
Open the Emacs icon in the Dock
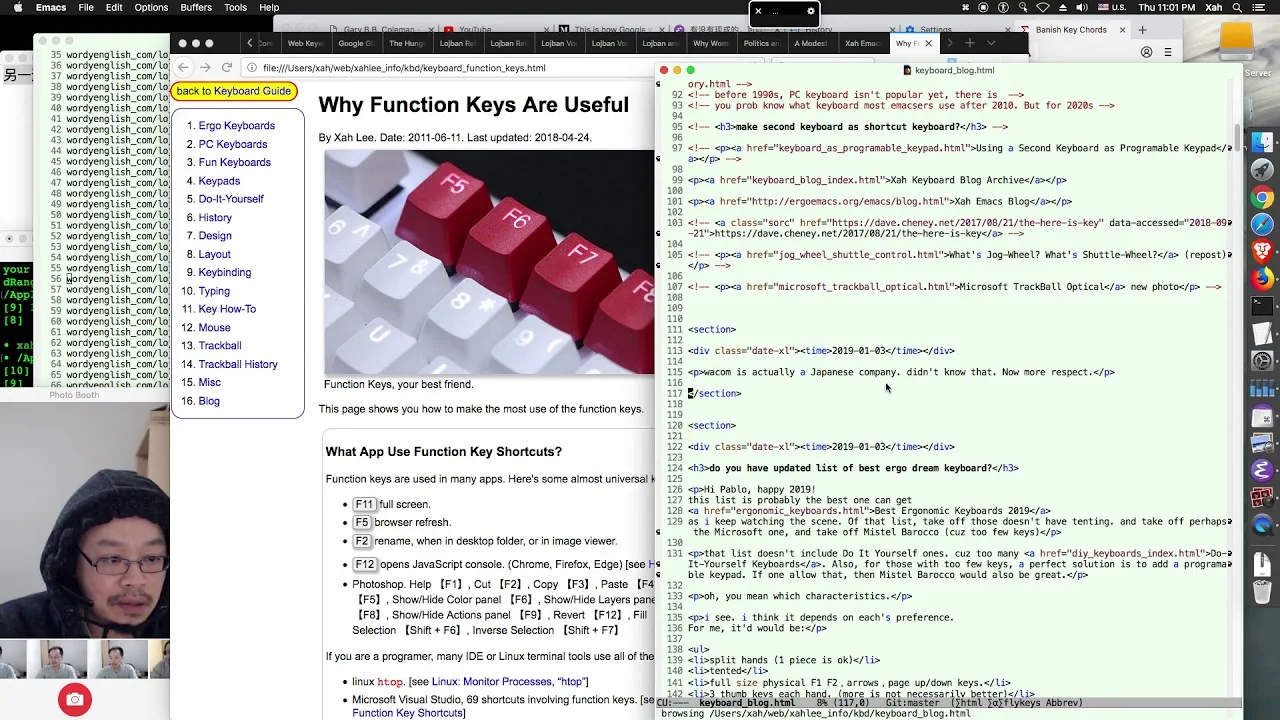1262,469
